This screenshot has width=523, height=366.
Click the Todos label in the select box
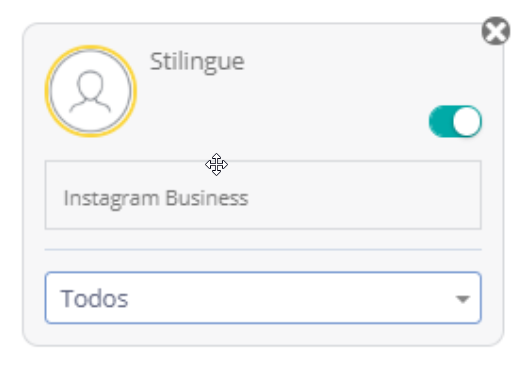94,298
